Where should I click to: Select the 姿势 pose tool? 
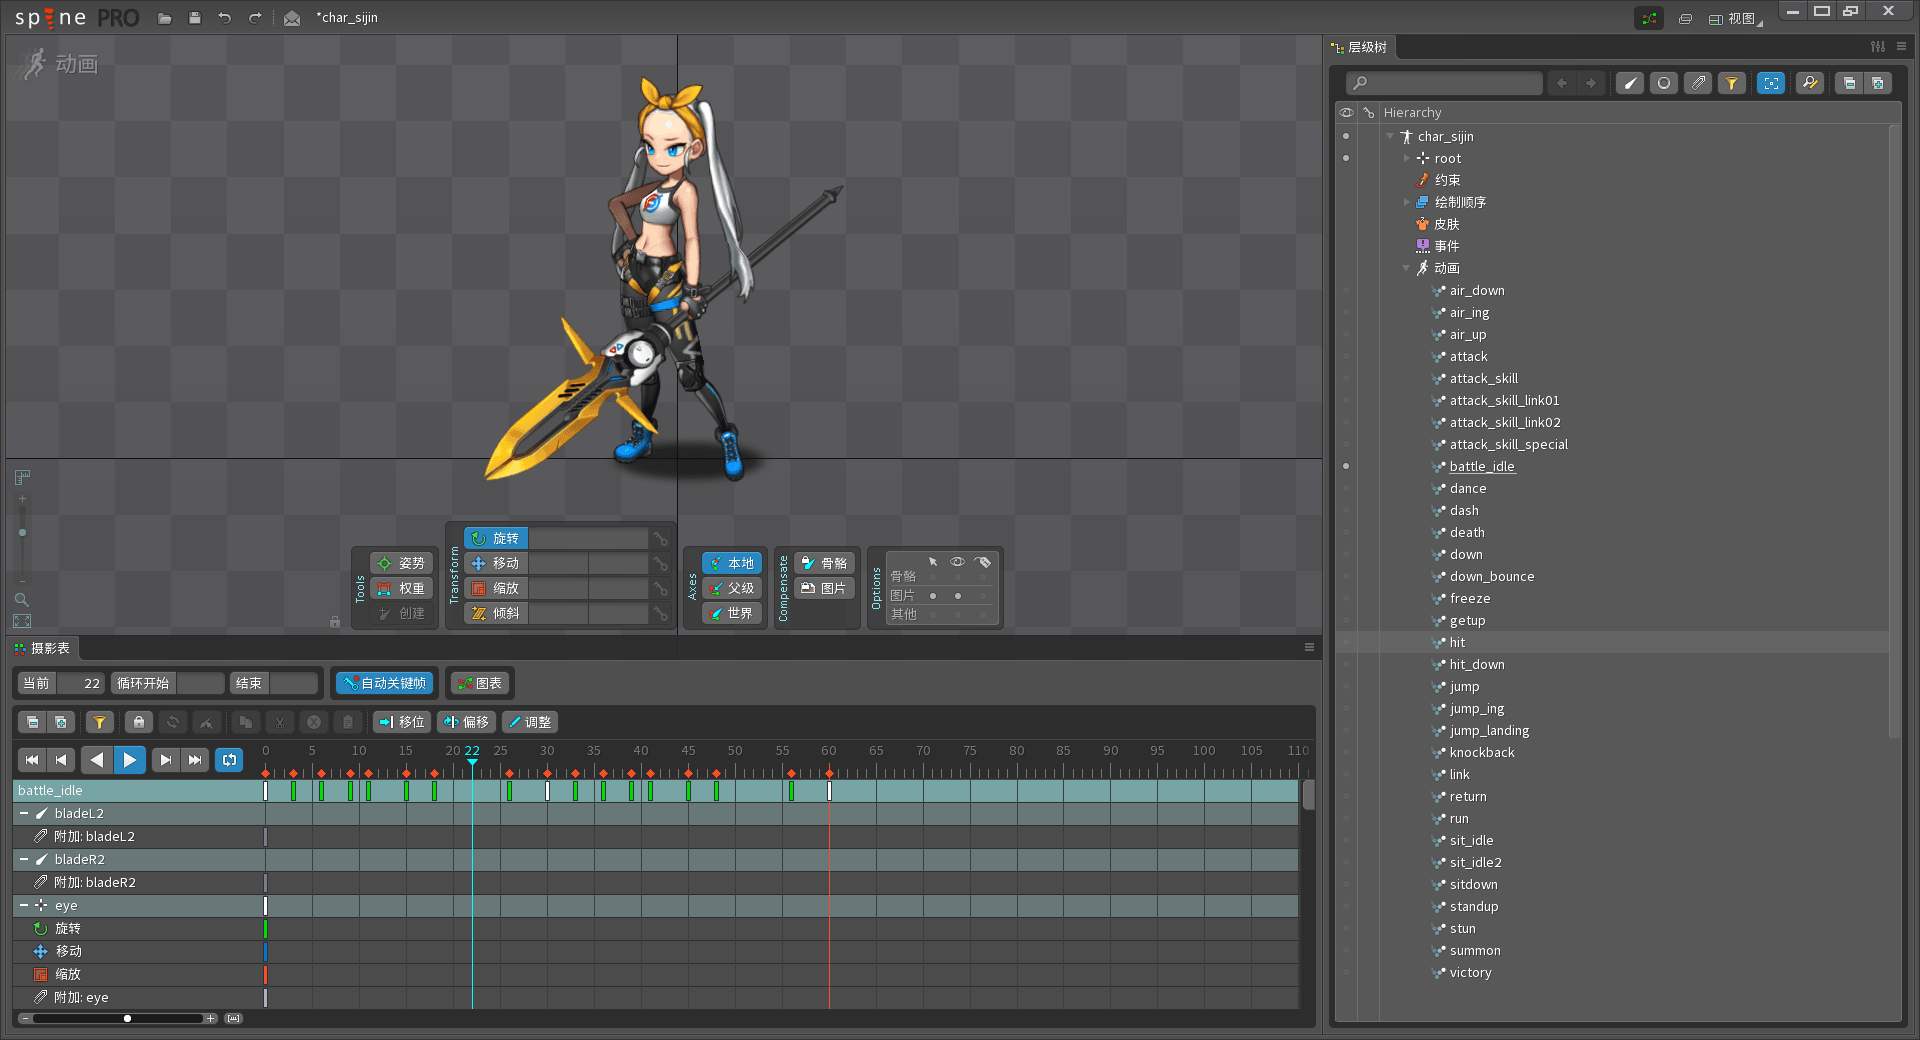[x=401, y=563]
